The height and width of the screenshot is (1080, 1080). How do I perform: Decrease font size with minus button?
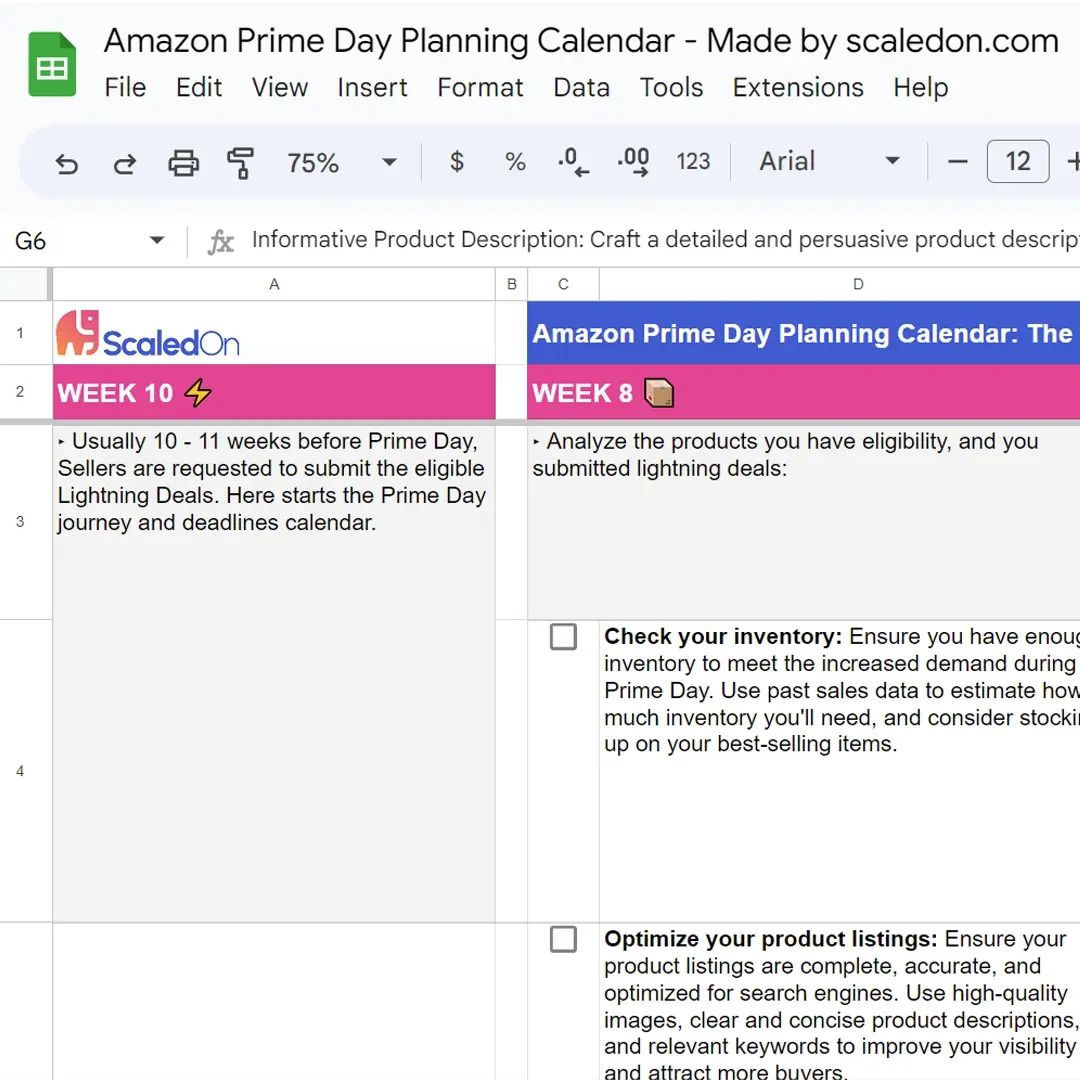click(x=957, y=162)
